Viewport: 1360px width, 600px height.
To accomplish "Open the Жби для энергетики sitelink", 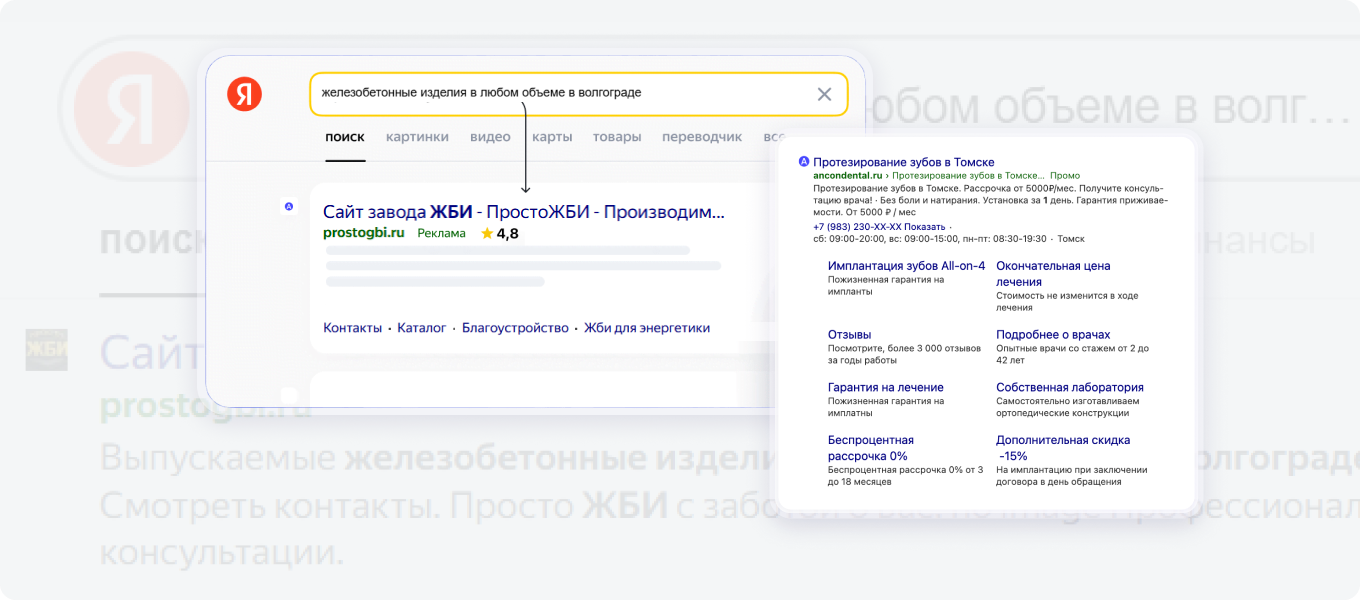I will (x=647, y=328).
